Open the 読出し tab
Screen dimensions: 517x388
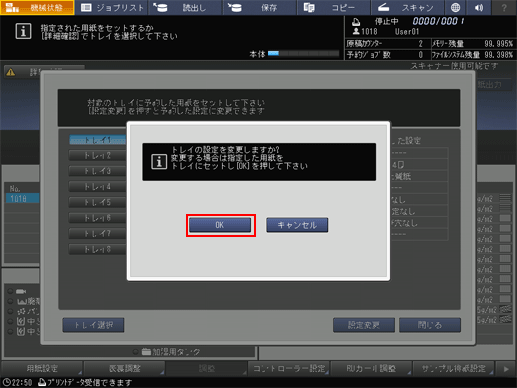tap(186, 7)
